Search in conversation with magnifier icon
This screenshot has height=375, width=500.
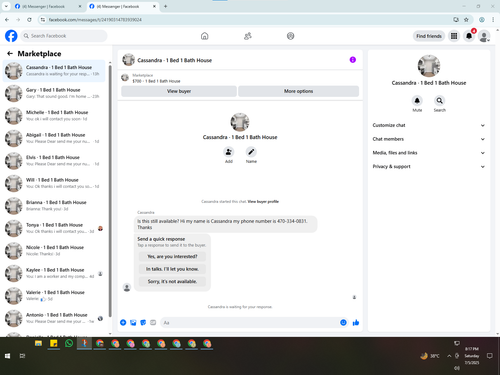pos(440,100)
